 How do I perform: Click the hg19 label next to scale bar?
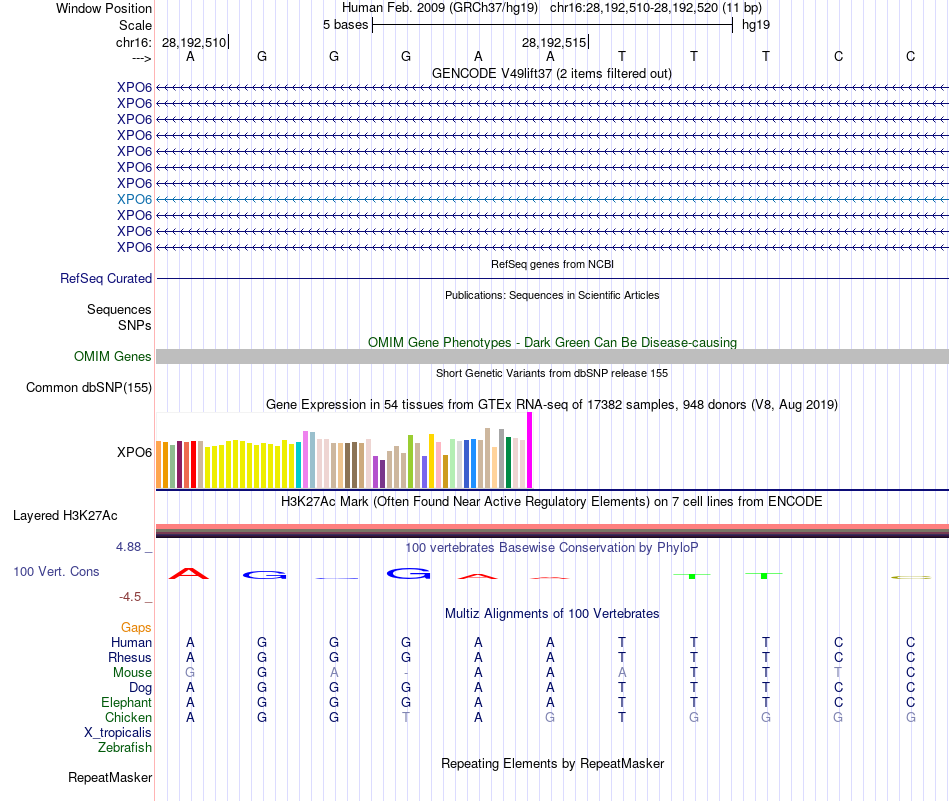(x=756, y=25)
